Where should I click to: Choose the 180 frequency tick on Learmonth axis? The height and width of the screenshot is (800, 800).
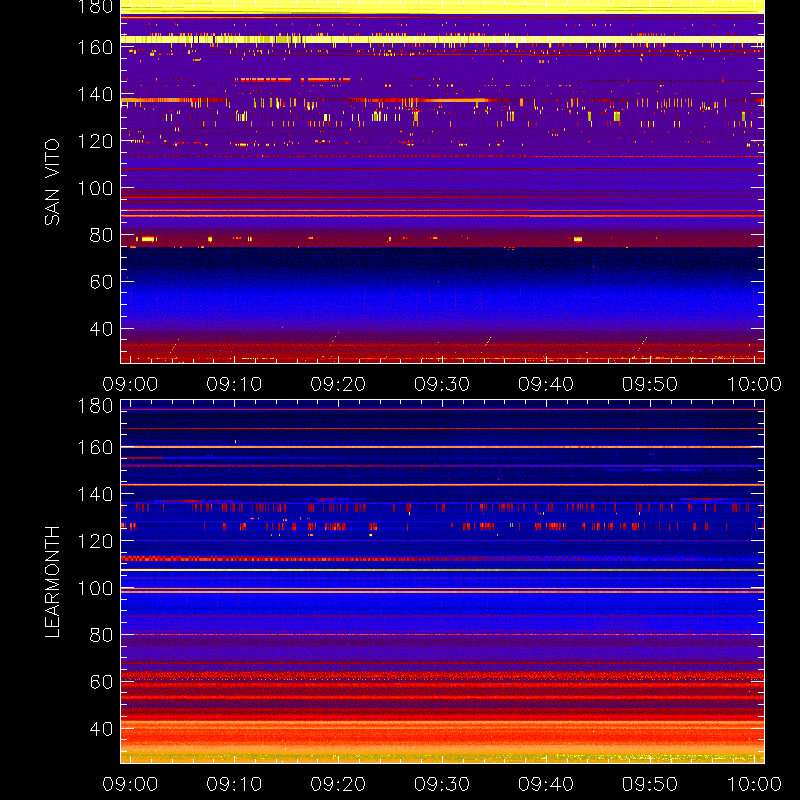pyautogui.click(x=95, y=406)
